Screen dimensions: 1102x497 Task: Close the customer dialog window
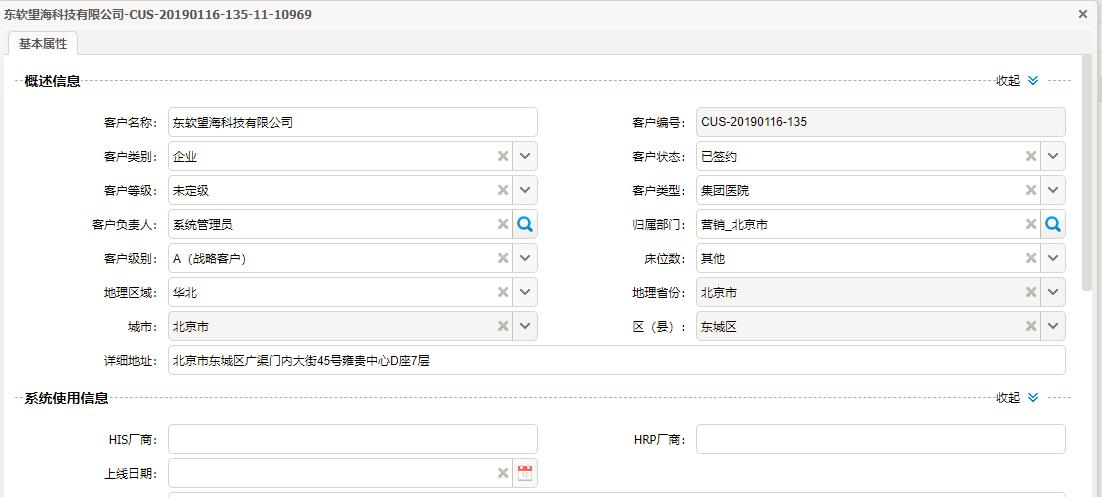click(x=1083, y=14)
